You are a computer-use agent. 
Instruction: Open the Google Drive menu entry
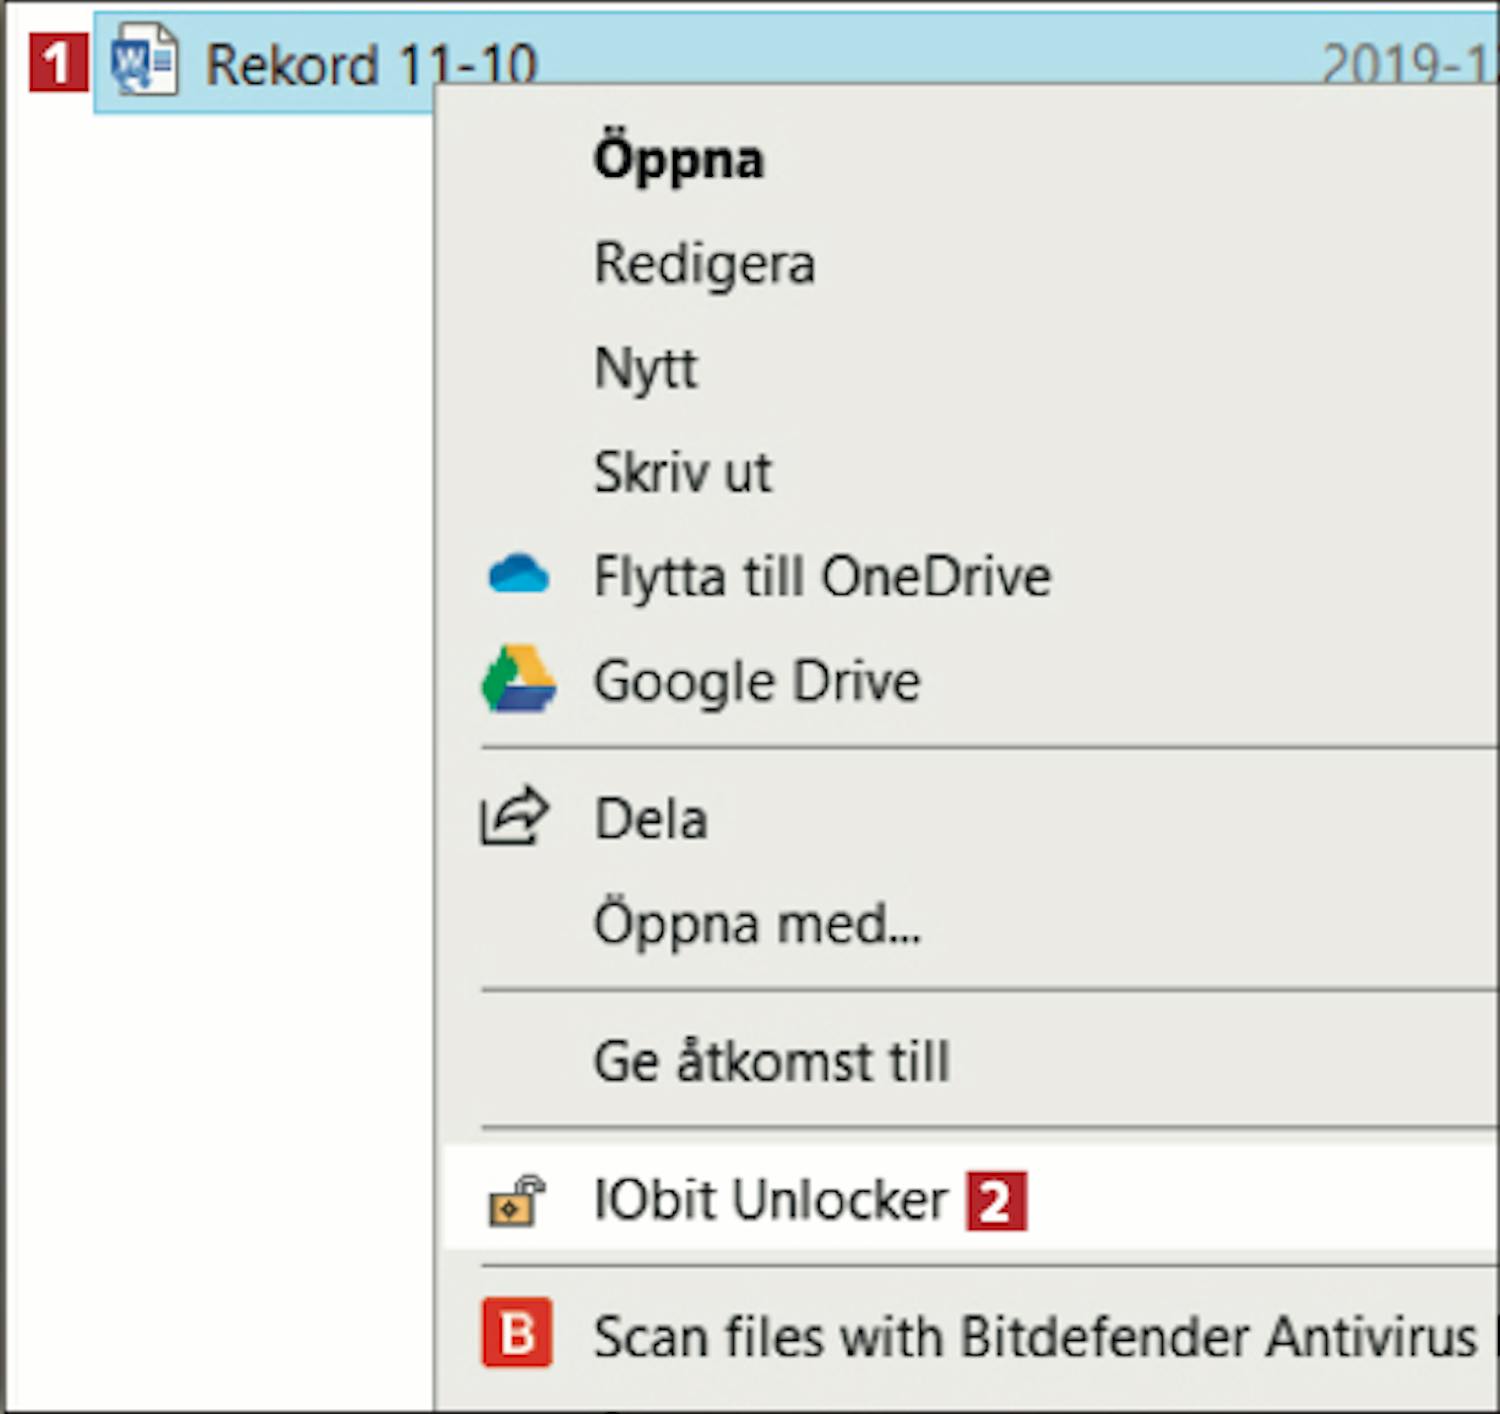(x=757, y=682)
